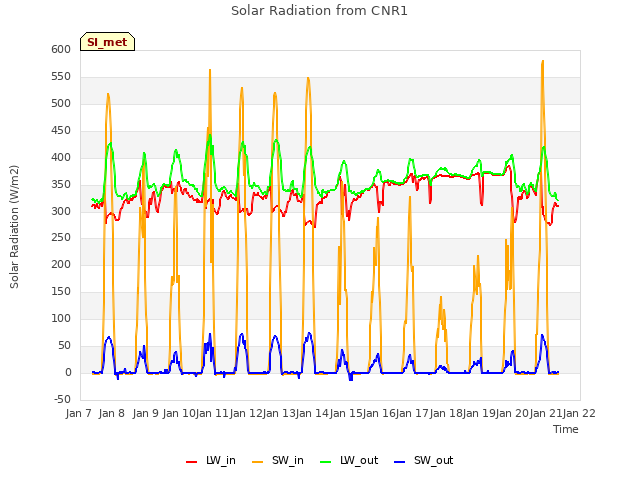Click the blue SW_out legend color marker
The image size is (640, 480).
(x=400, y=461)
